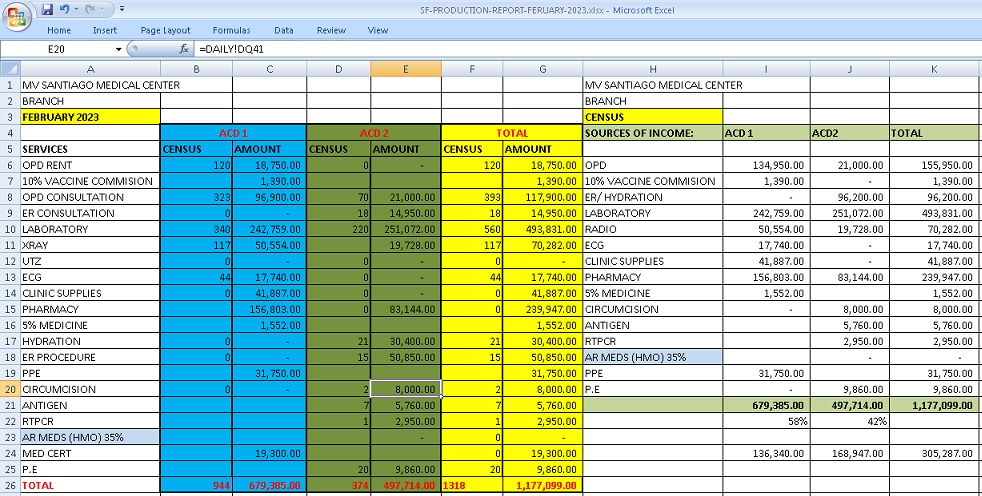Select the PHARMACY cell in column H
The width and height of the screenshot is (982, 496).
click(x=653, y=277)
